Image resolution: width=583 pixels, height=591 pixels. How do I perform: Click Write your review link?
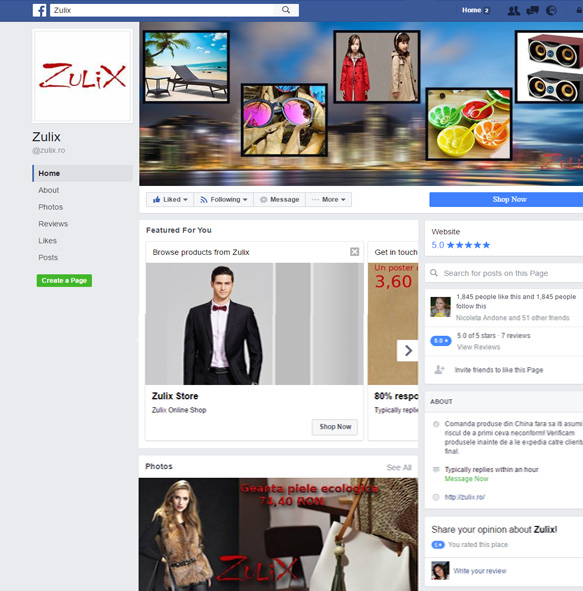coord(480,571)
